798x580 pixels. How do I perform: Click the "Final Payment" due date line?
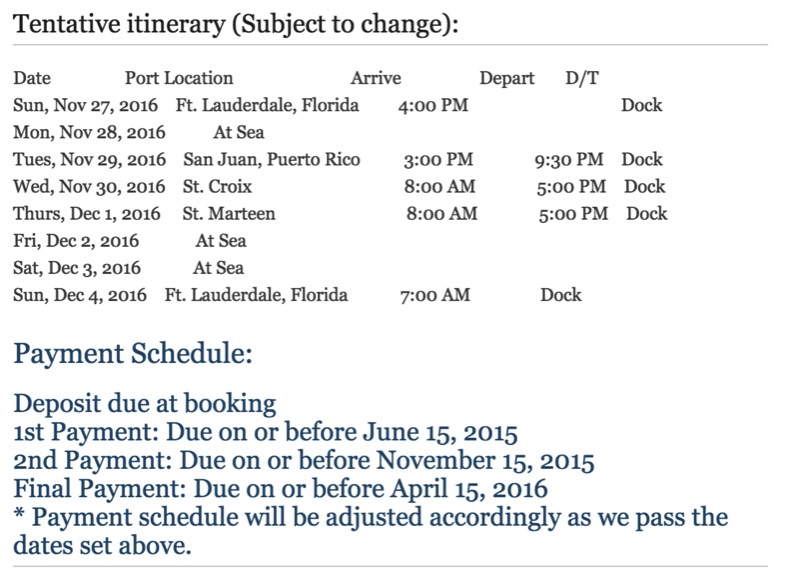tap(281, 490)
